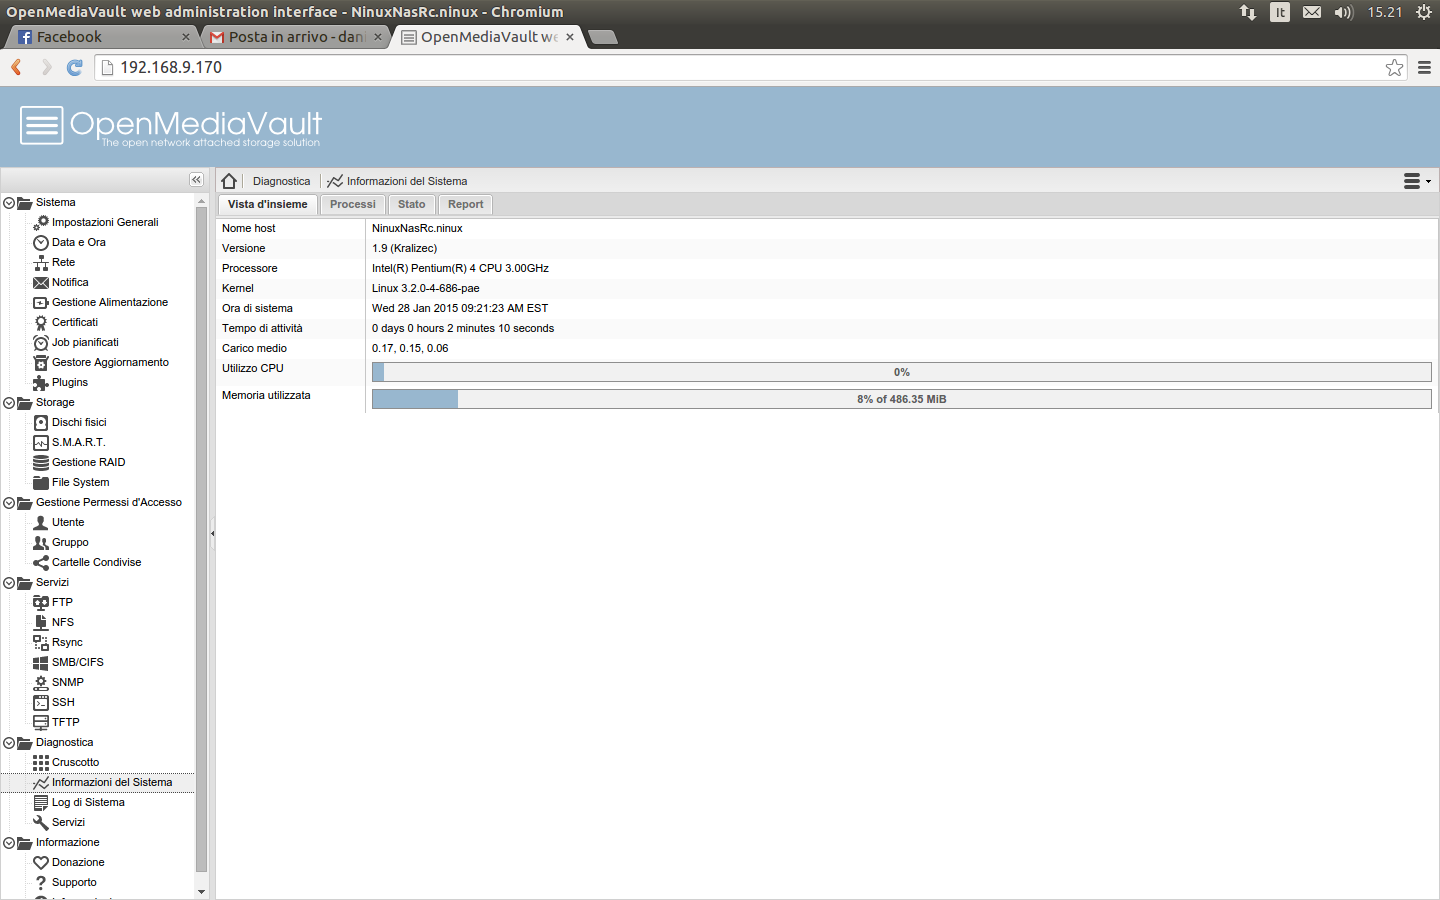
Task: Open the Utente user icon
Action: point(41,522)
